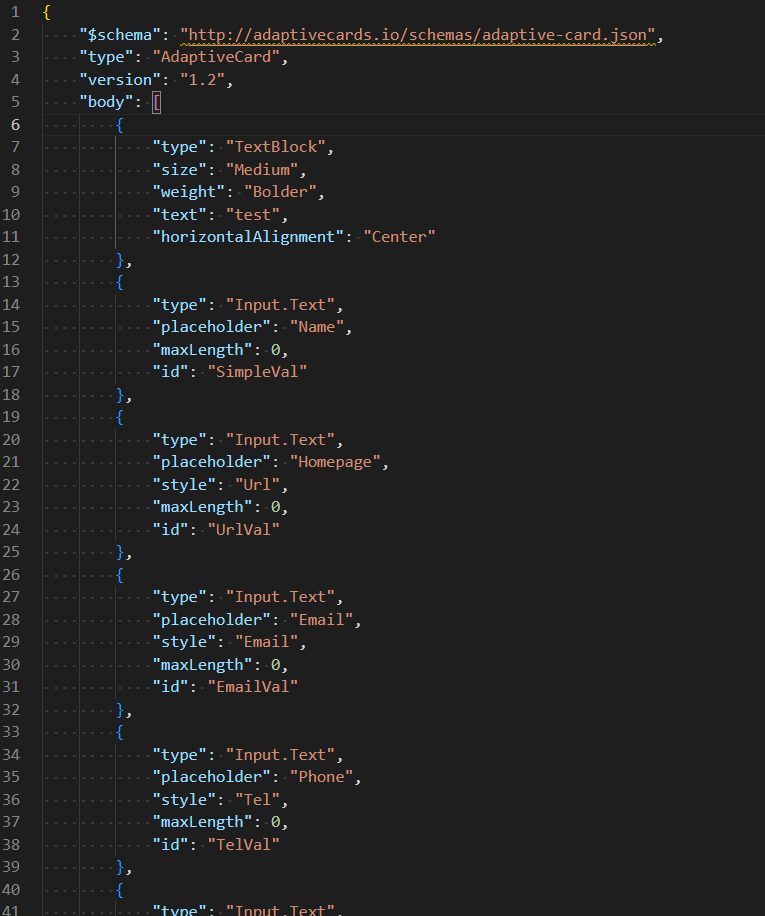The height and width of the screenshot is (916, 765).
Task: Select the "AdaptiveCard" value on line 3
Action: coord(216,57)
